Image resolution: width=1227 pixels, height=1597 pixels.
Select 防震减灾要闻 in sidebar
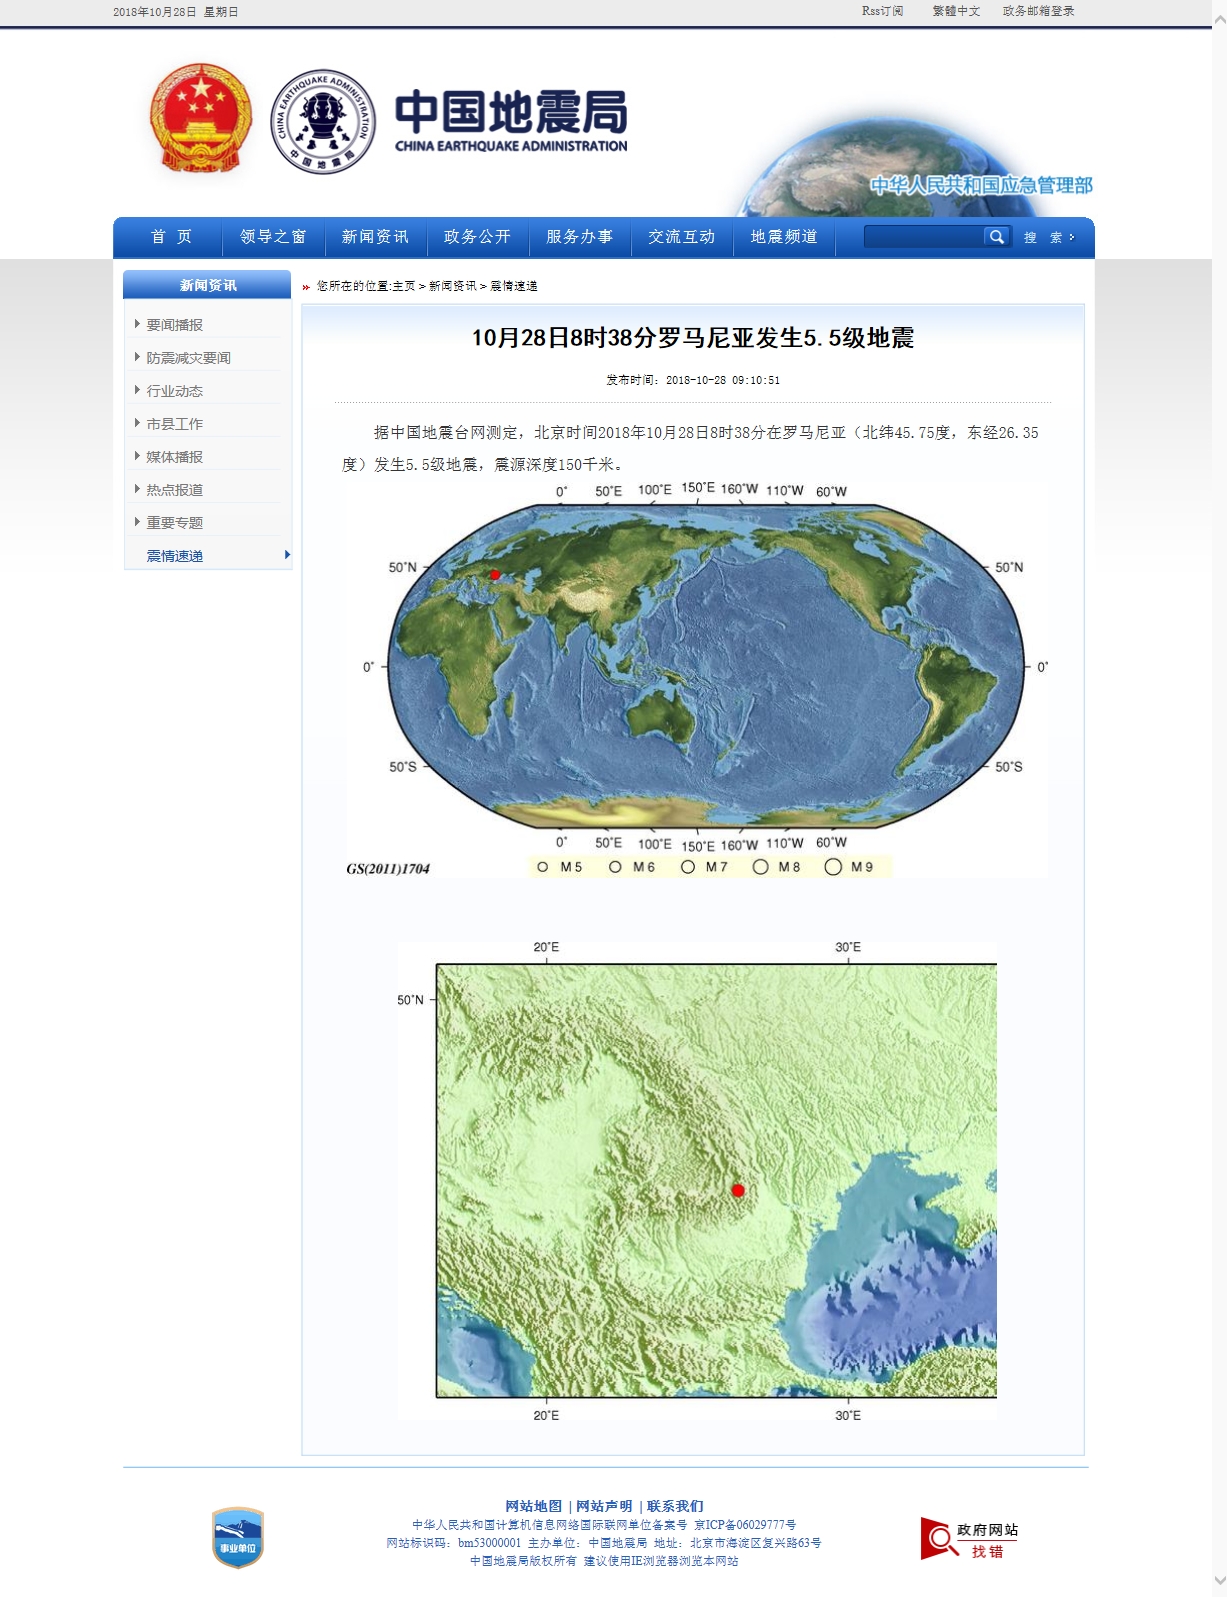(x=188, y=358)
